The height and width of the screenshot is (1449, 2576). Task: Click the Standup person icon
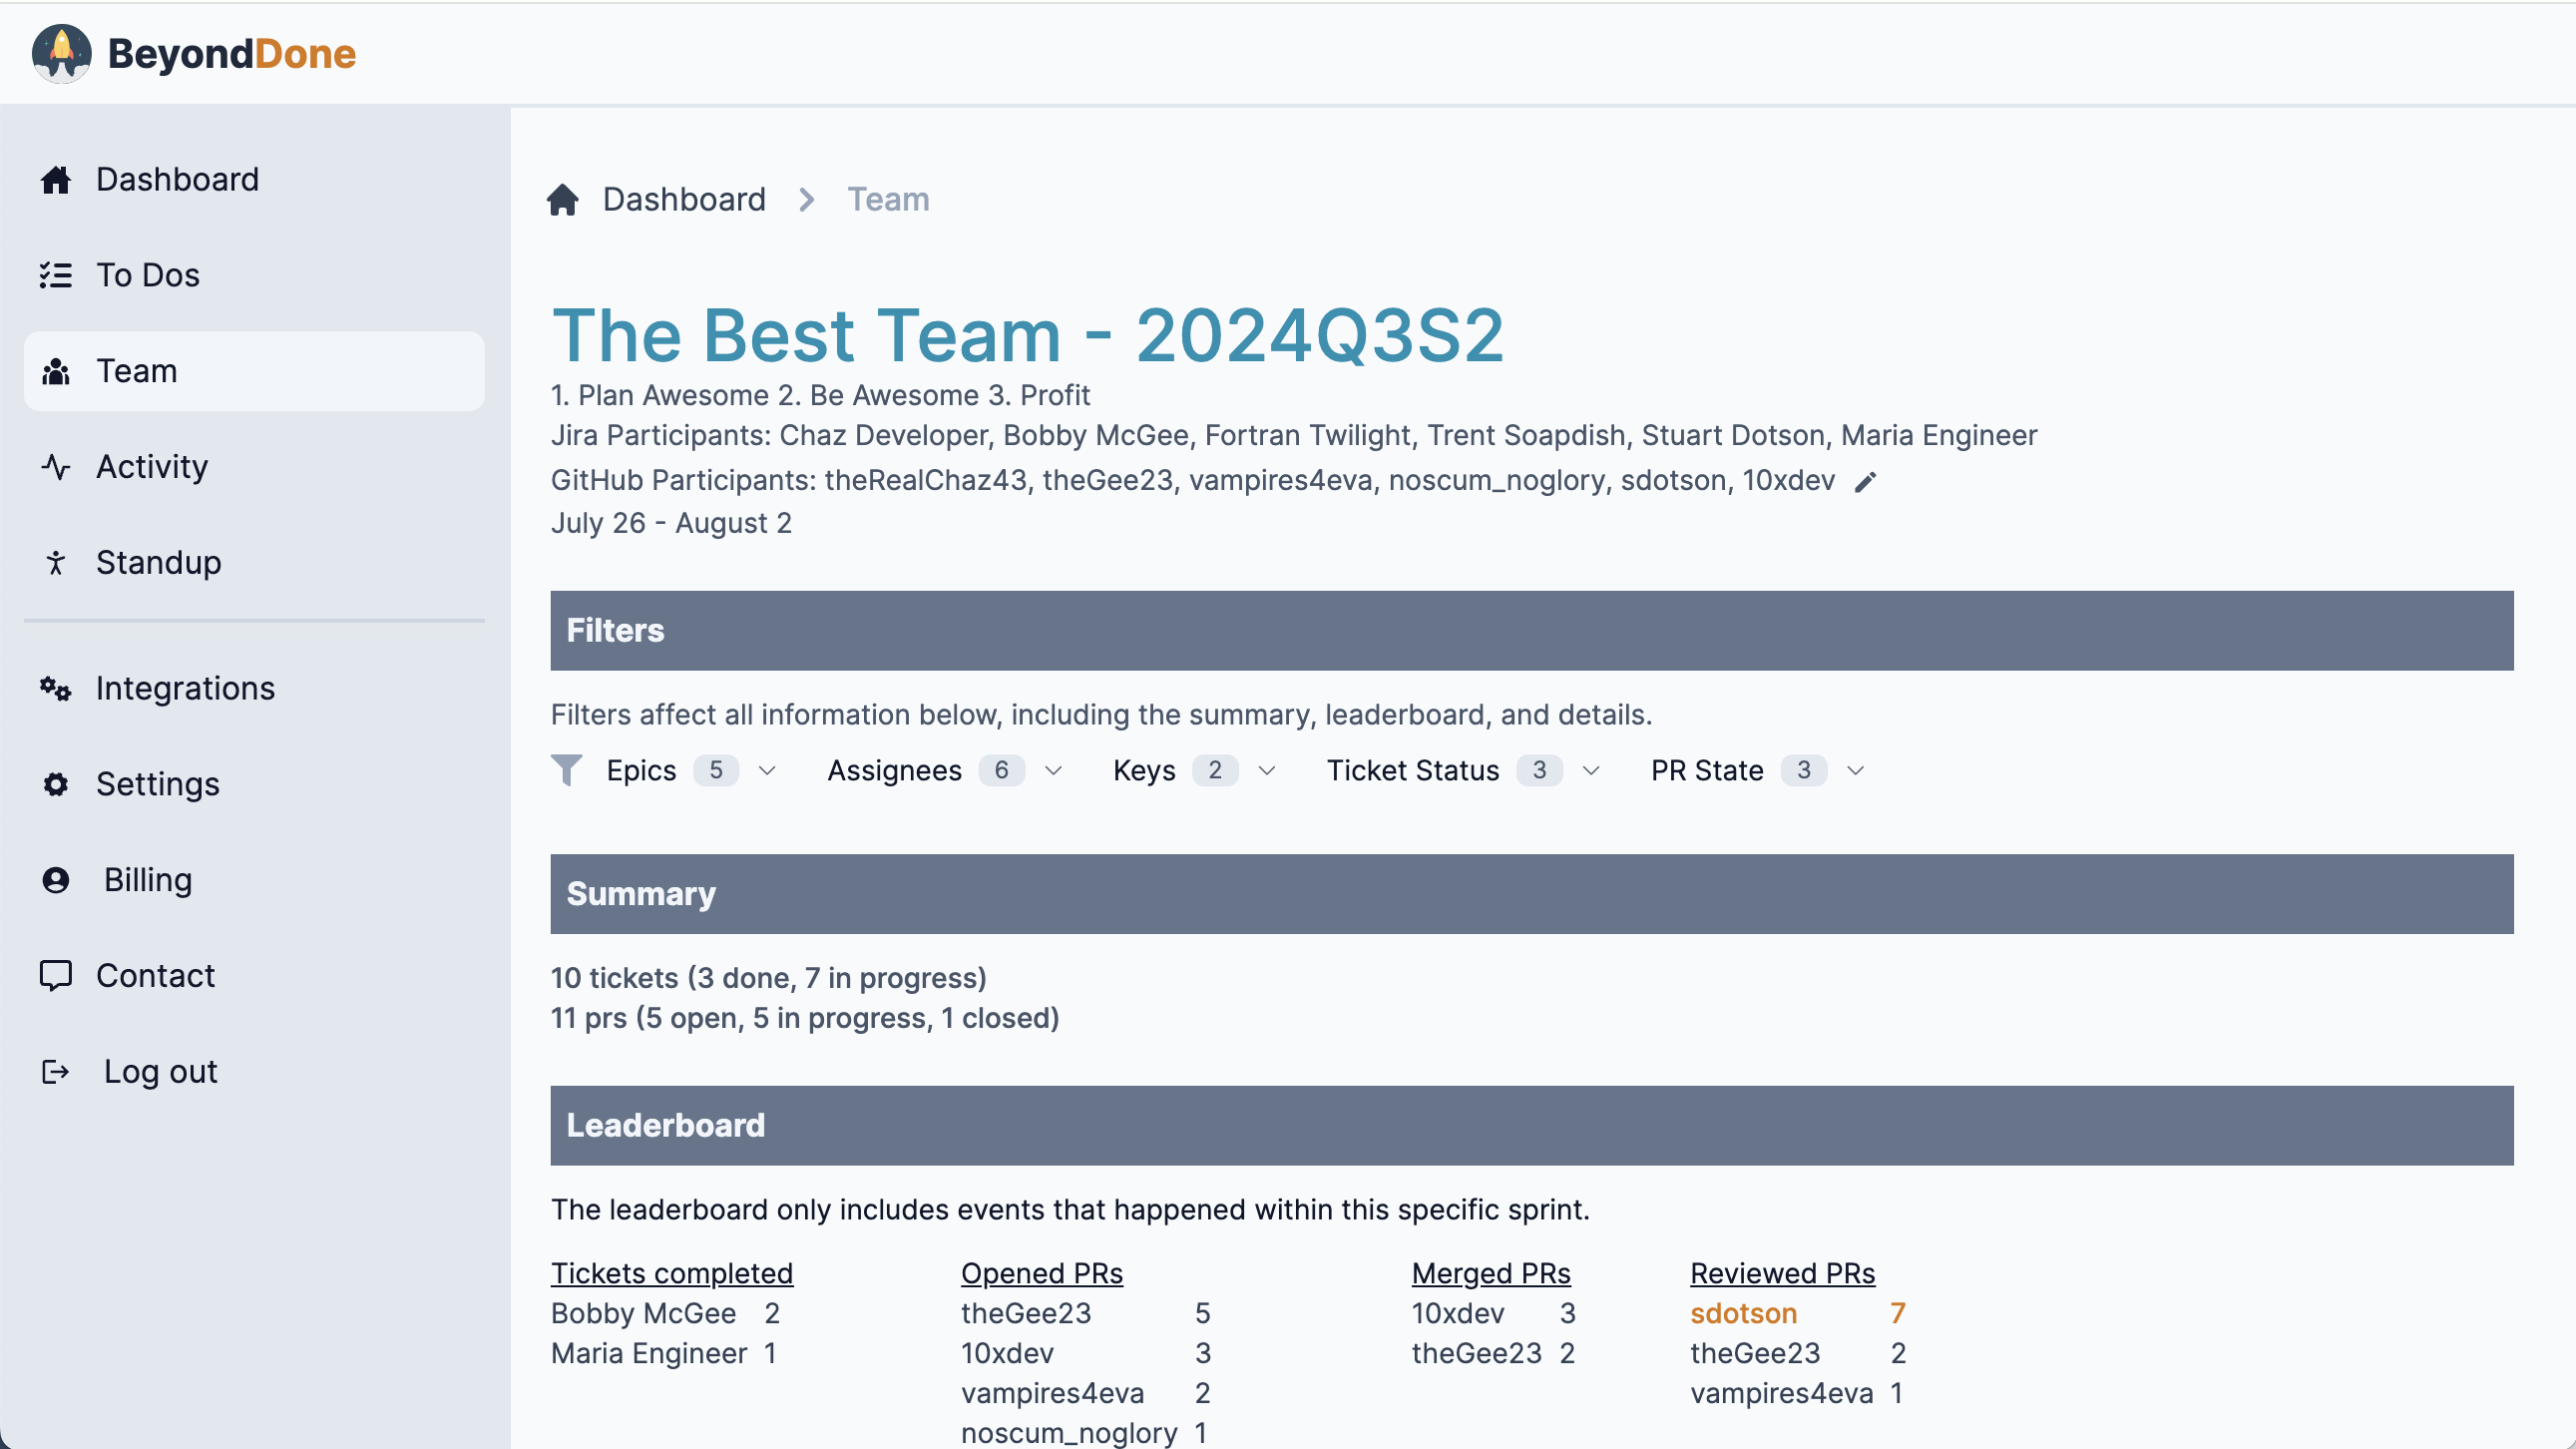[56, 563]
